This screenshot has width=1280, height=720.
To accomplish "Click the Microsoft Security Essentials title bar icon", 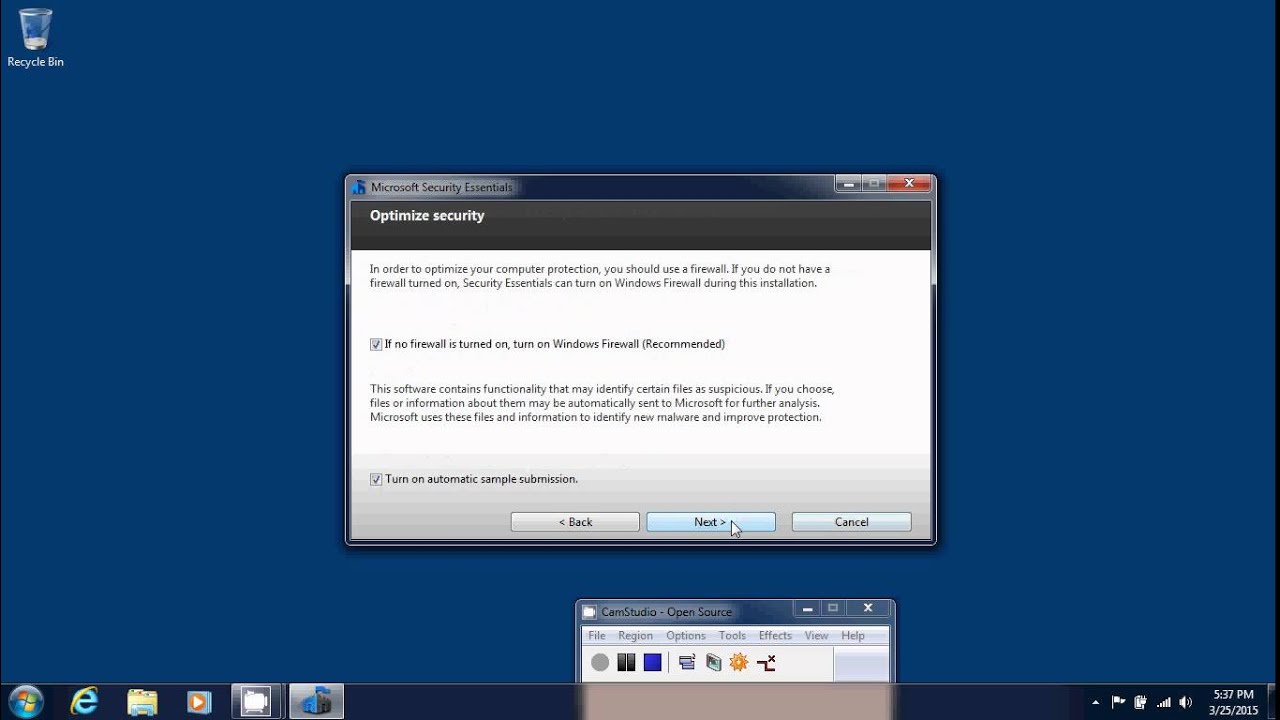I will tap(359, 187).
